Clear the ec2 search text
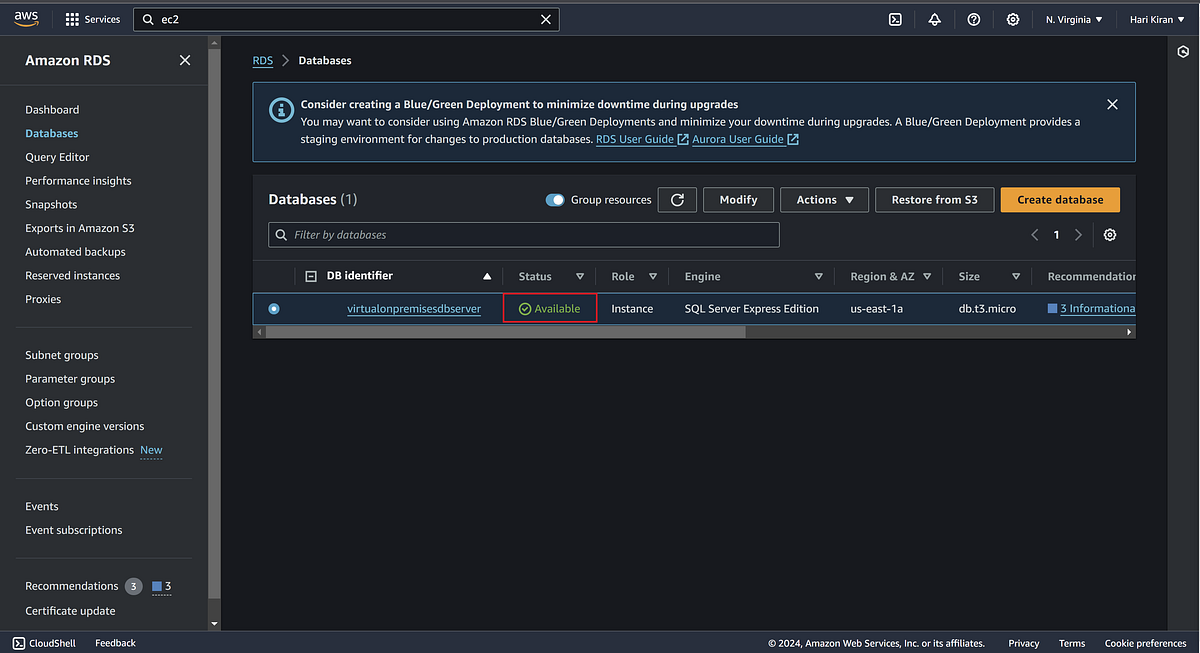This screenshot has height=653, width=1200. click(x=545, y=18)
